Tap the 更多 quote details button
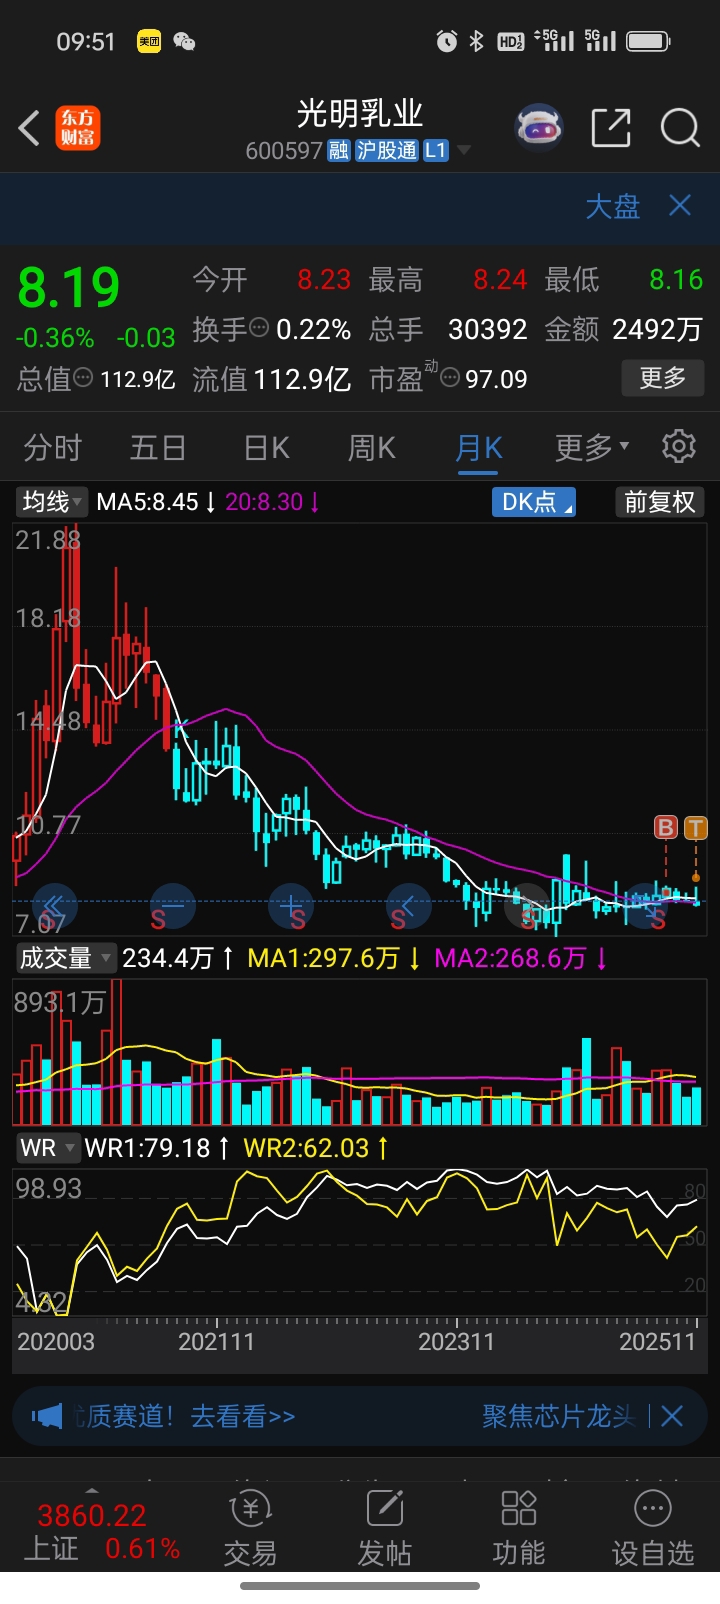The height and width of the screenshot is (1604, 720). [662, 378]
